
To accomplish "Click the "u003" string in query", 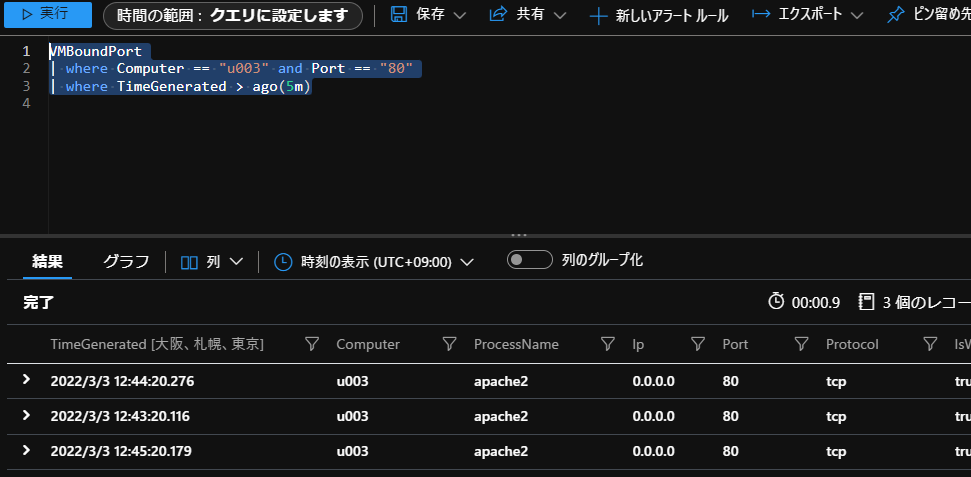I will [x=244, y=68].
